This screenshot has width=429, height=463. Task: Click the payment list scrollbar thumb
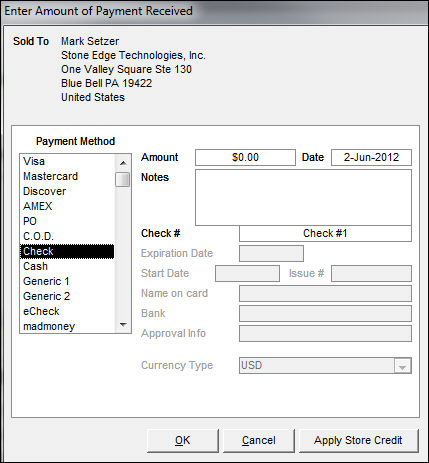coord(123,179)
